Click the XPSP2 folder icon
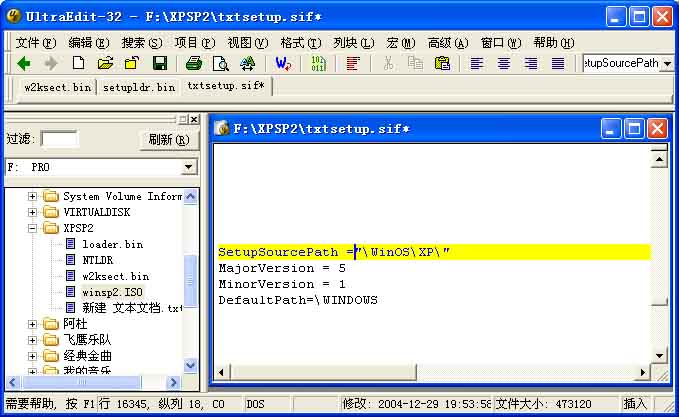Viewport: 679px width, 417px height. pos(51,228)
